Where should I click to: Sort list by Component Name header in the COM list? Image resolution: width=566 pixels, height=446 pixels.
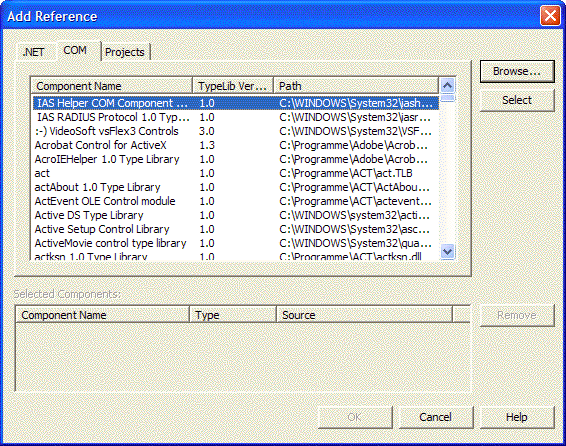[x=112, y=86]
